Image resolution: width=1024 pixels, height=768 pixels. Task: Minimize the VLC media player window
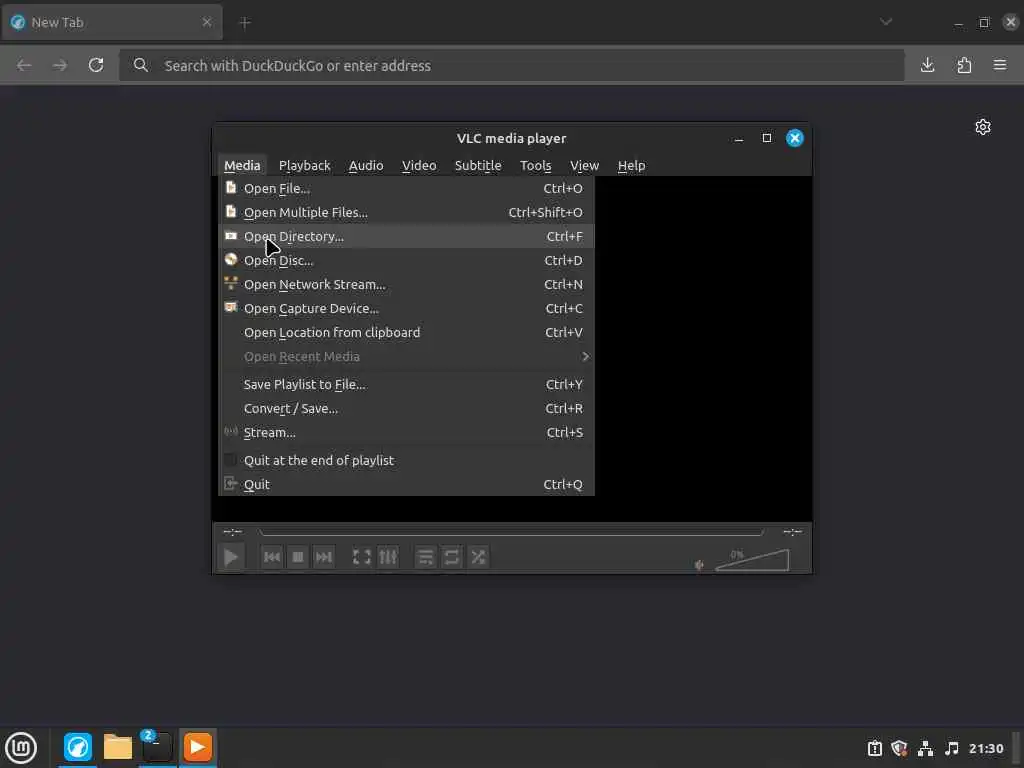[x=739, y=138]
